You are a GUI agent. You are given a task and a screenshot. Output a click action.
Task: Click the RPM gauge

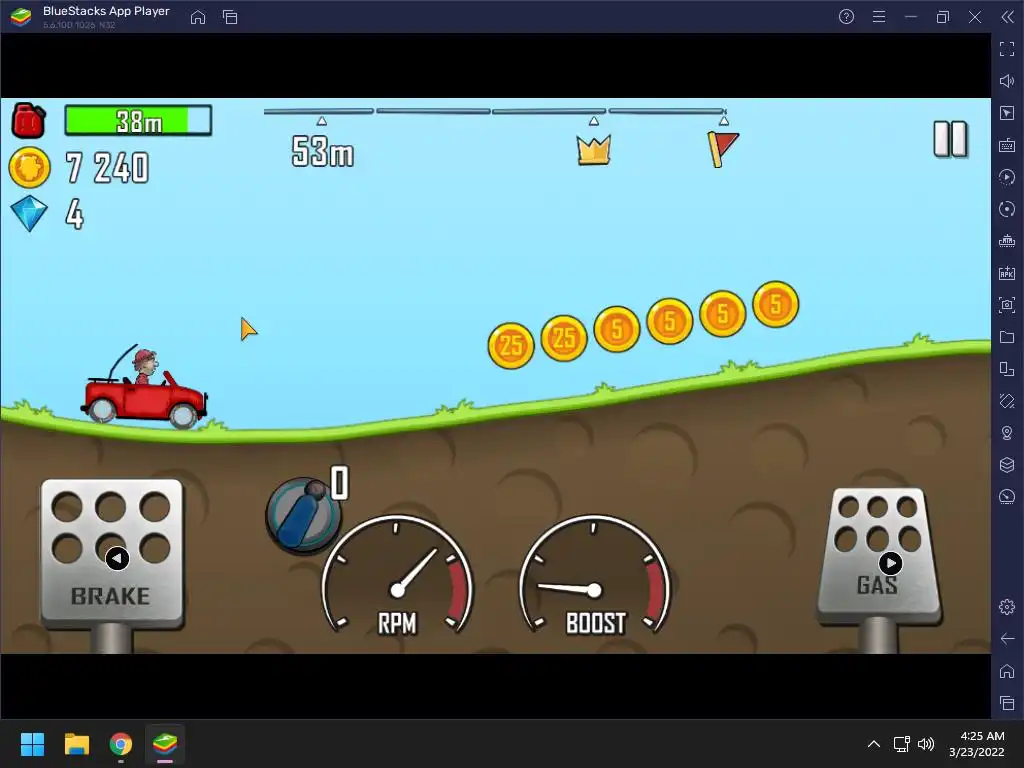tap(397, 576)
